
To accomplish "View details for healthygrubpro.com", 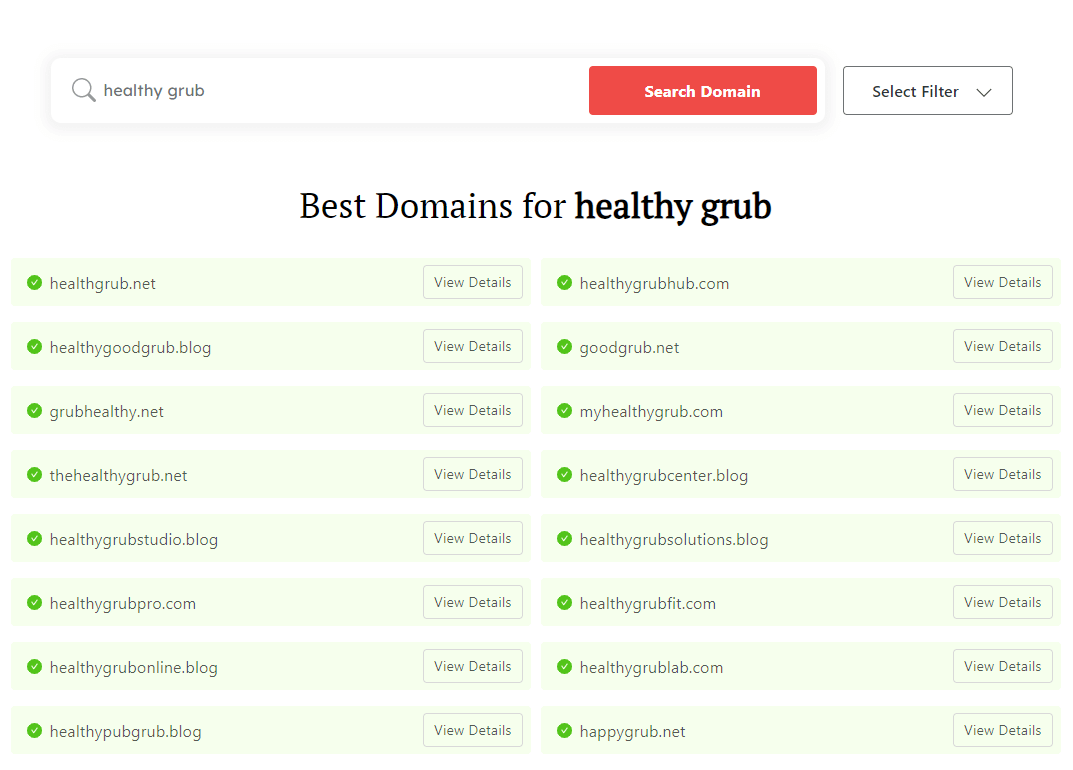I will (472, 602).
